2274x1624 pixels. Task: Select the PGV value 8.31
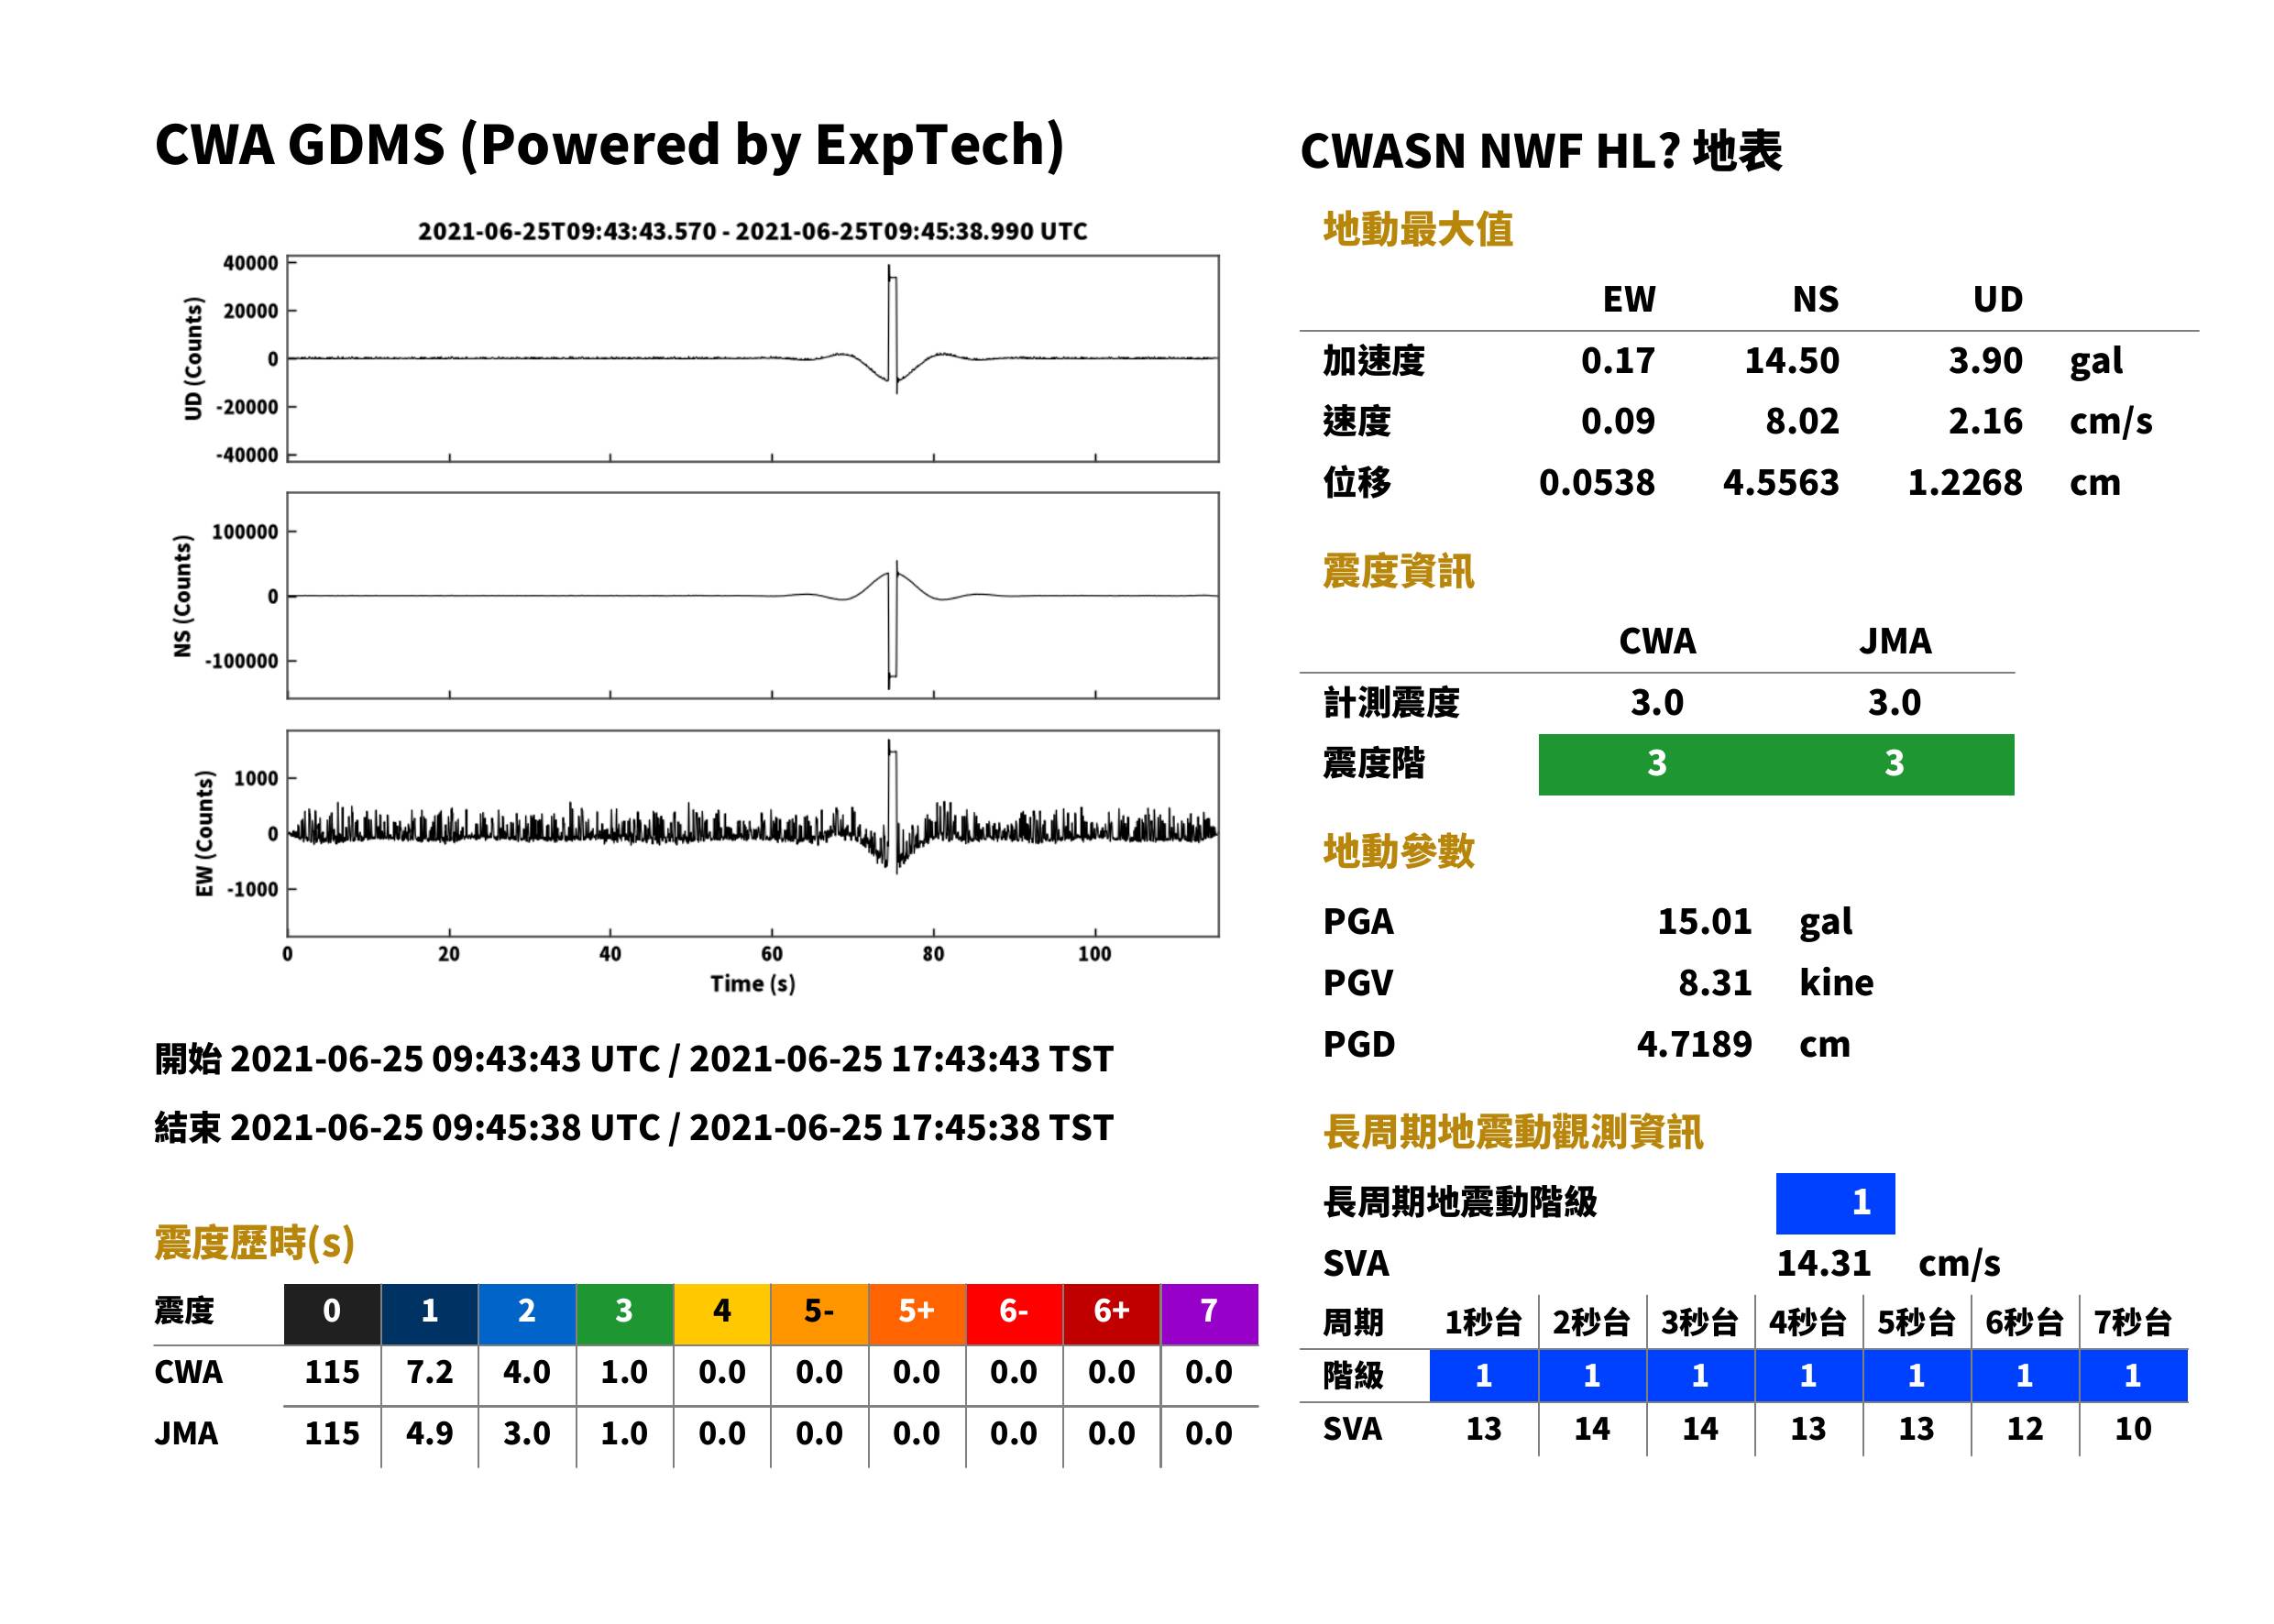tap(1715, 983)
